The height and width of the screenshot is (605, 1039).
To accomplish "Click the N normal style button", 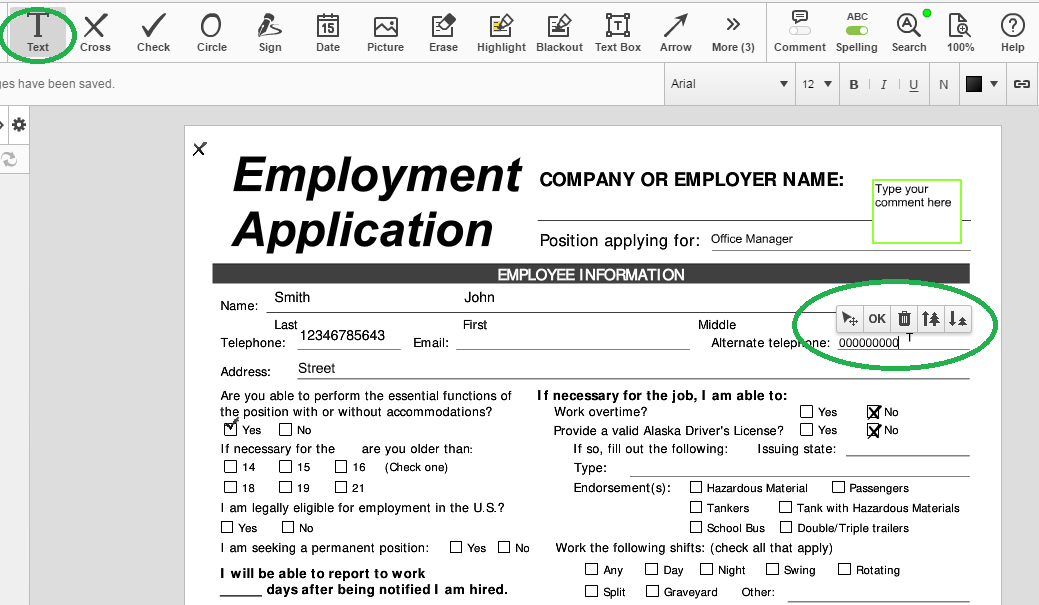I will click(x=944, y=84).
